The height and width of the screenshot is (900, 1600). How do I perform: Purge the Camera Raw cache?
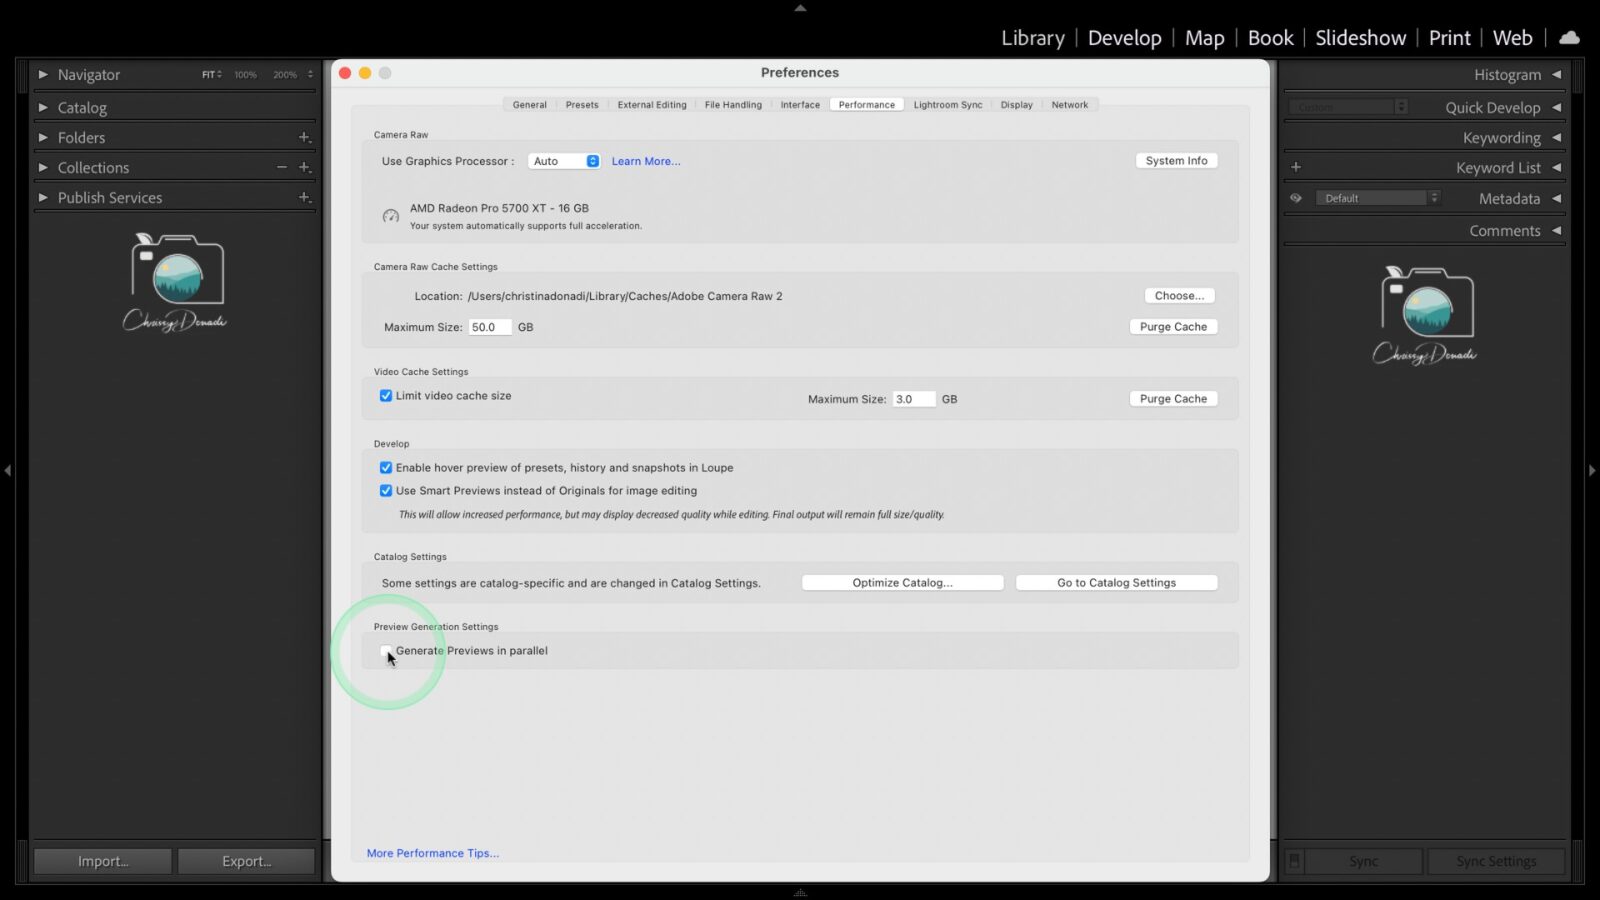tap(1172, 326)
